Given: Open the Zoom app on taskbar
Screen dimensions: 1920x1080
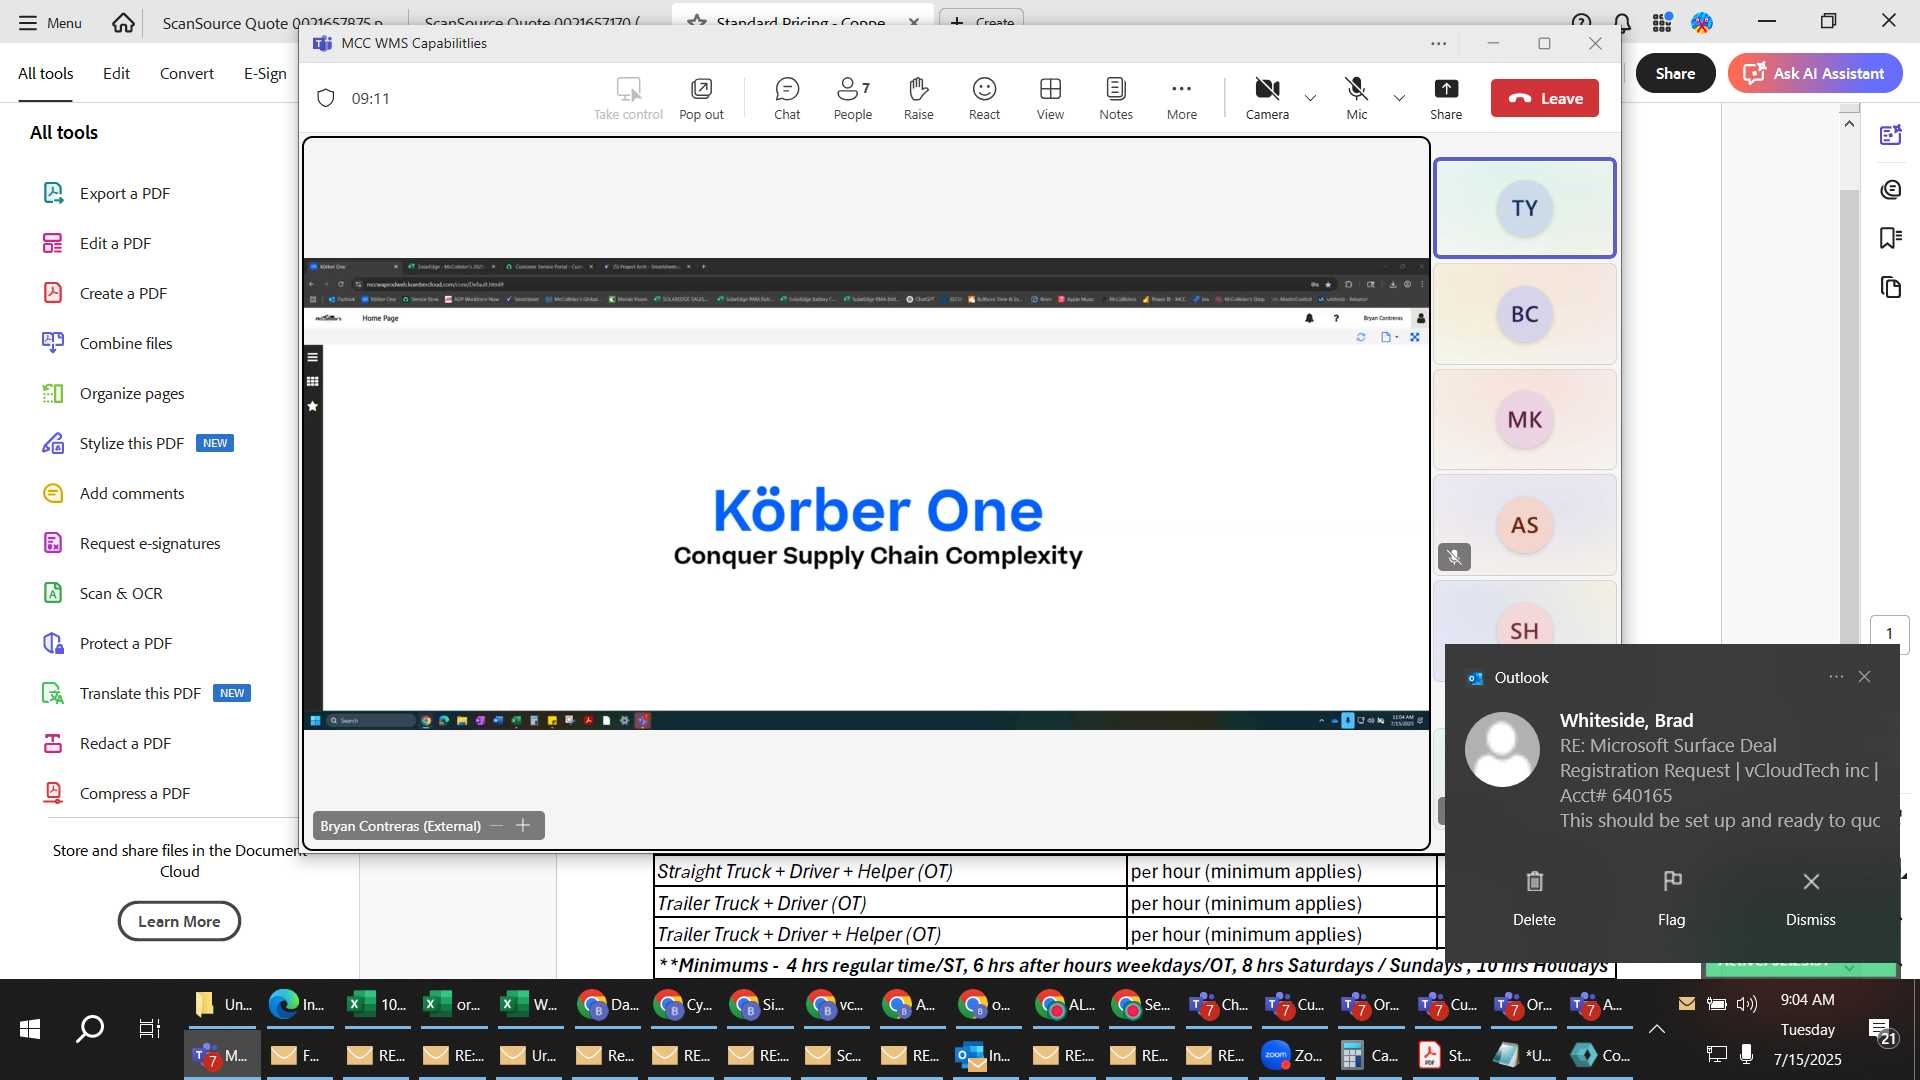Looking at the screenshot, I should tap(1294, 1055).
